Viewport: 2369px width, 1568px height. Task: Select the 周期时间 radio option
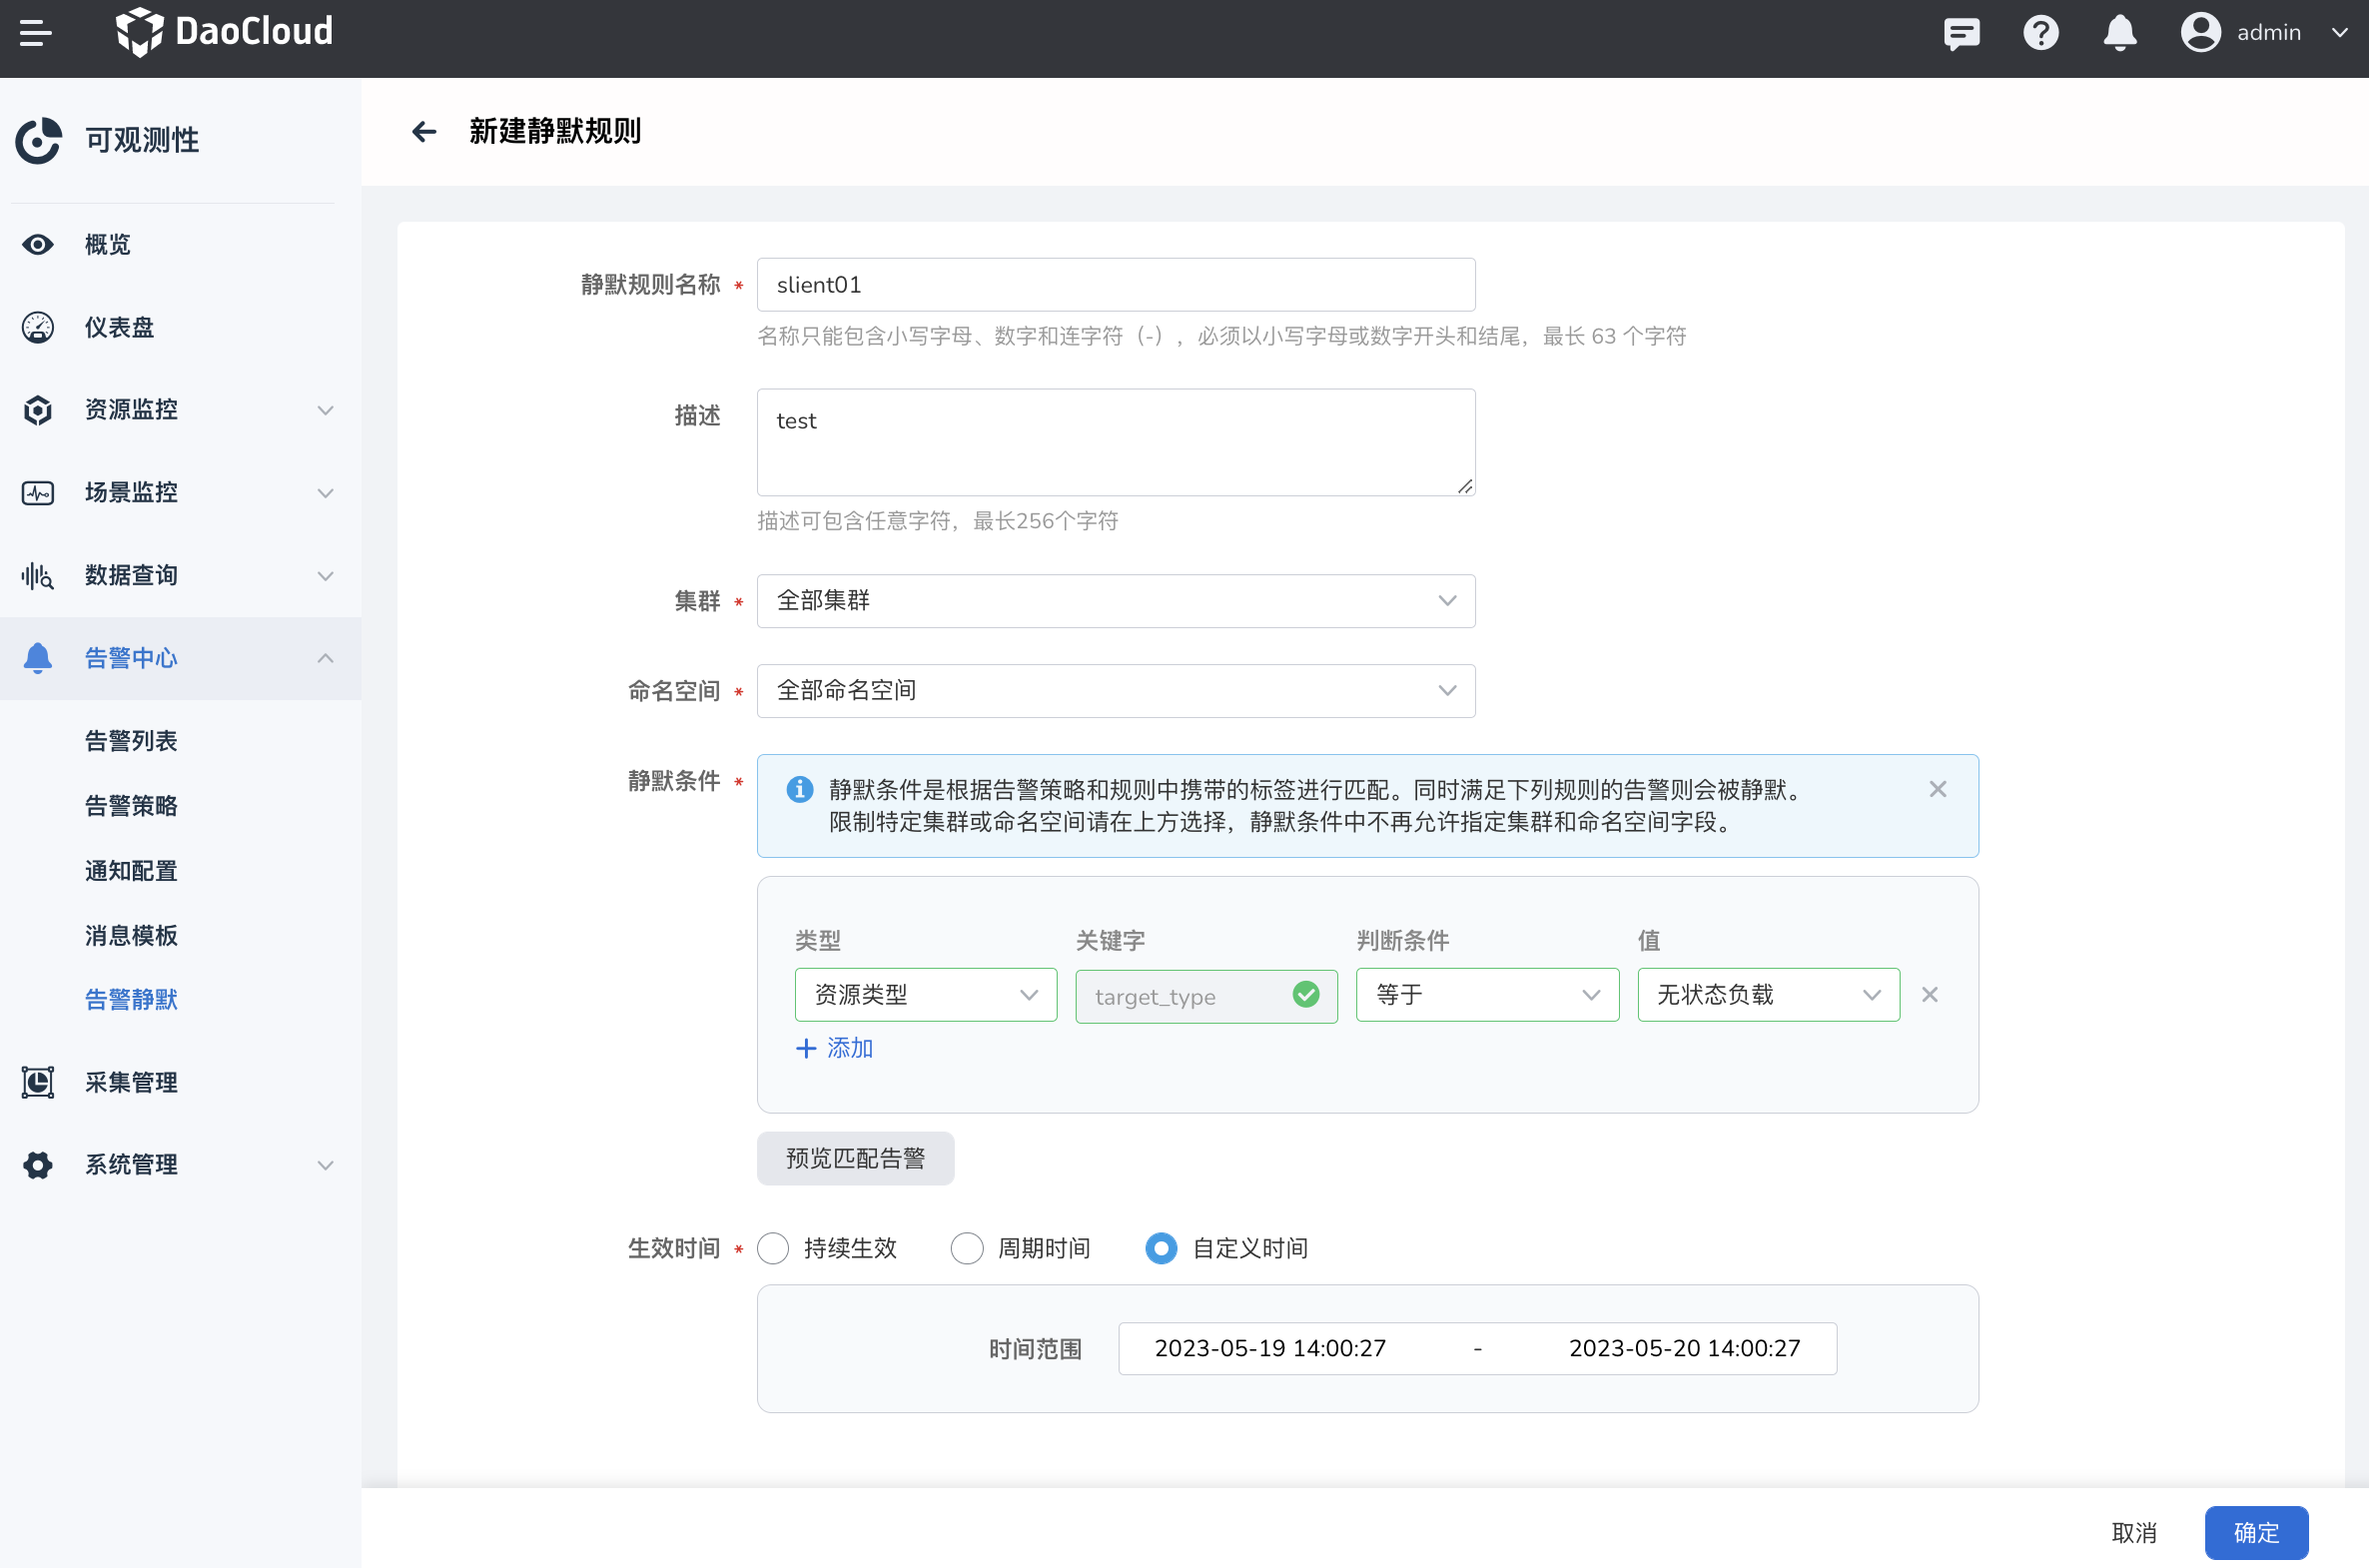(967, 1248)
